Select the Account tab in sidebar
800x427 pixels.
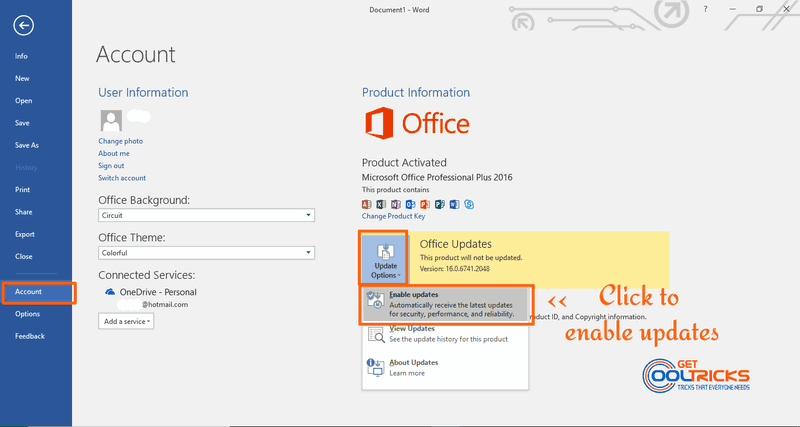point(37,292)
